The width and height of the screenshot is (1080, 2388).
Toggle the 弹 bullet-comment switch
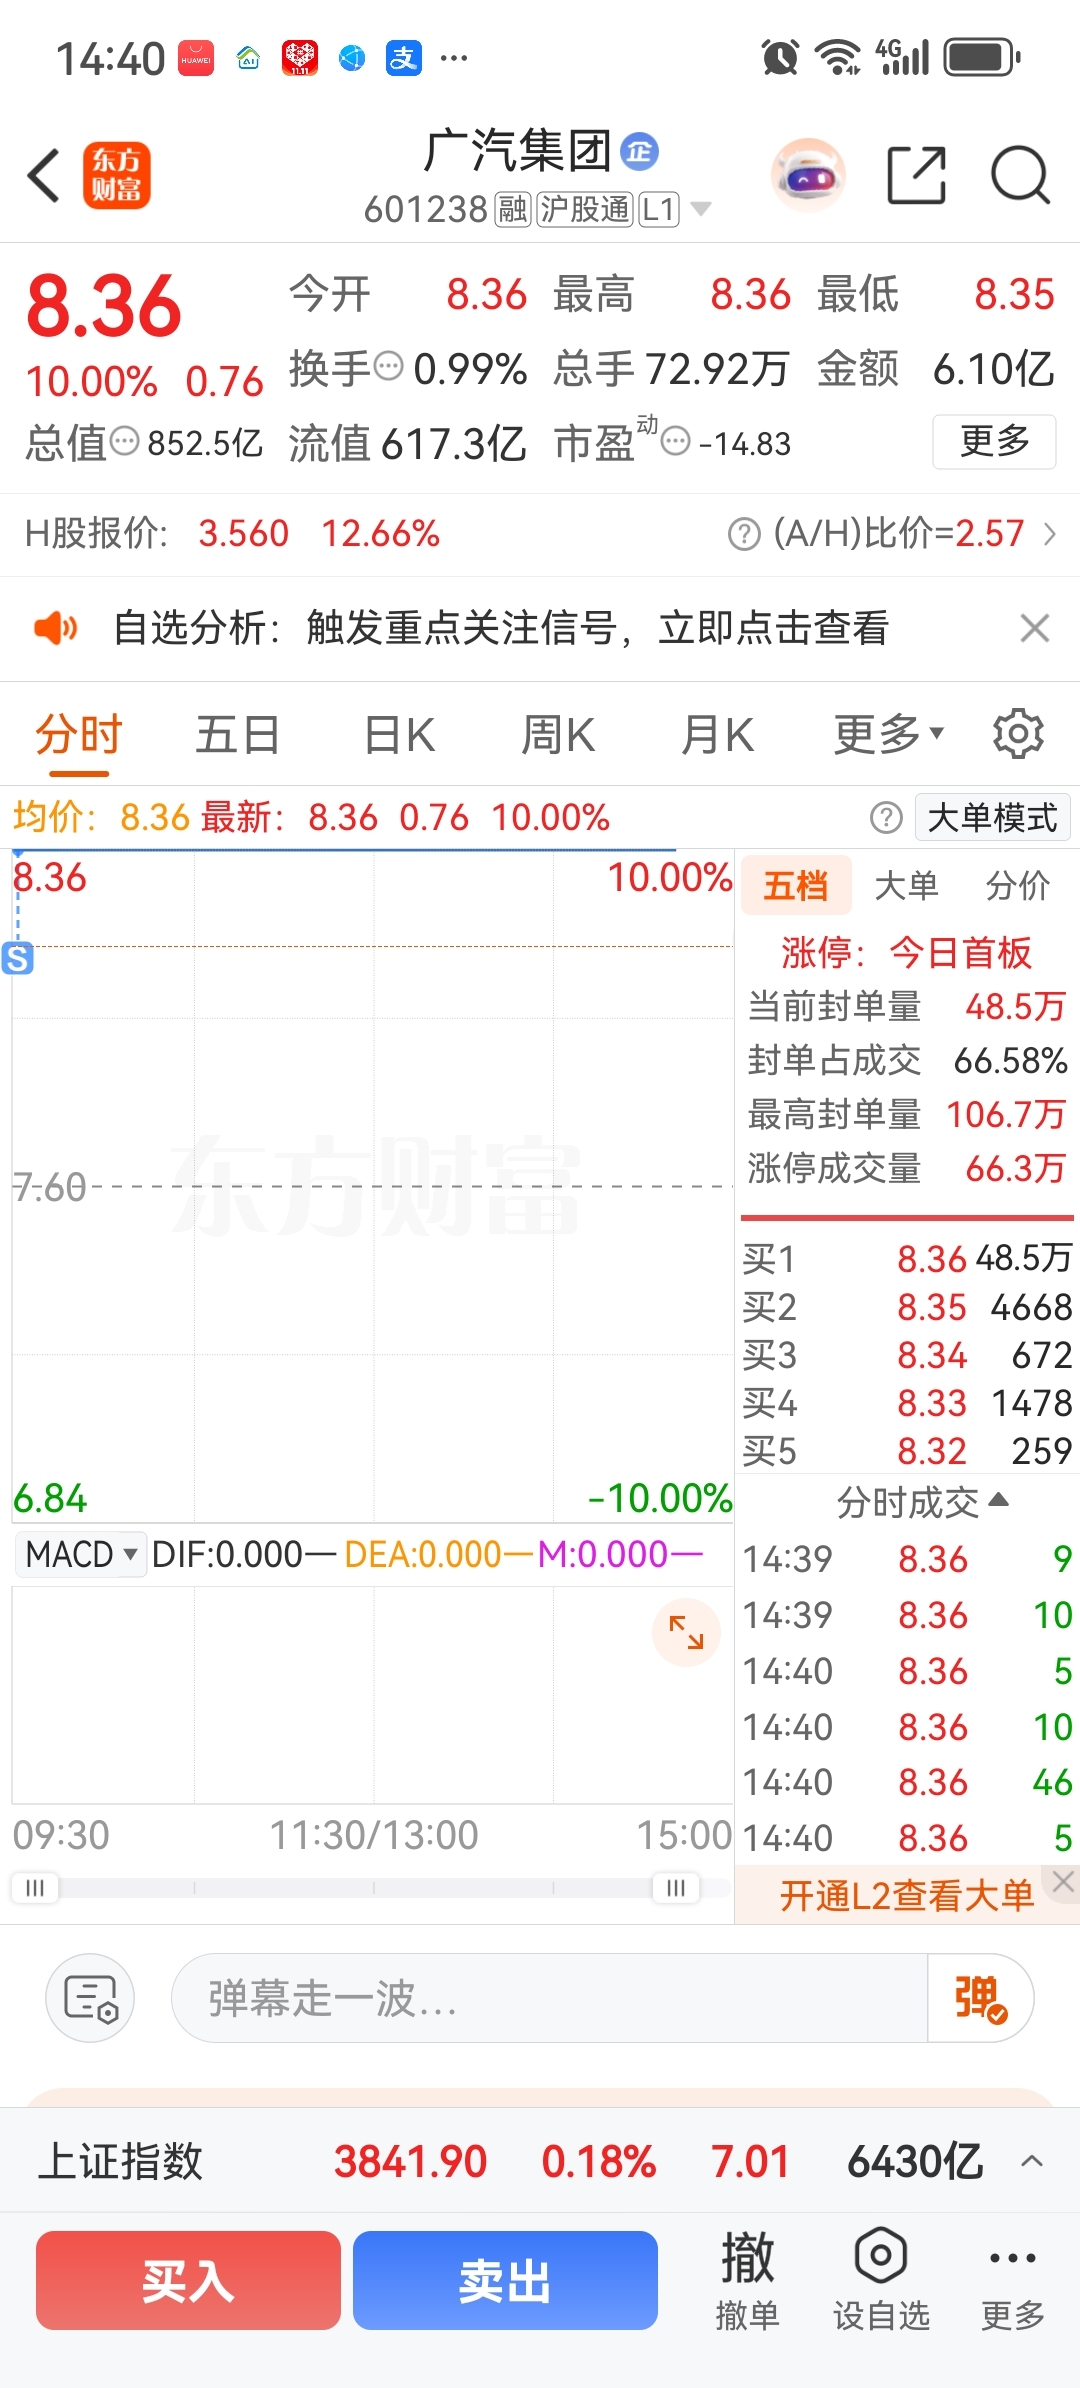980,1998
